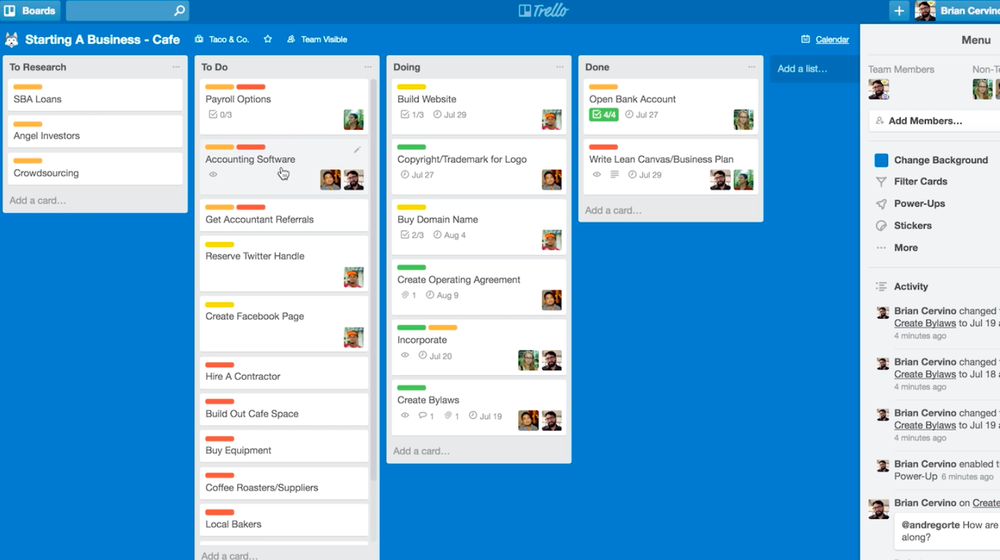Click the orange label on SBA Loans card
Screen dimensions: 1000x560
[27, 87]
